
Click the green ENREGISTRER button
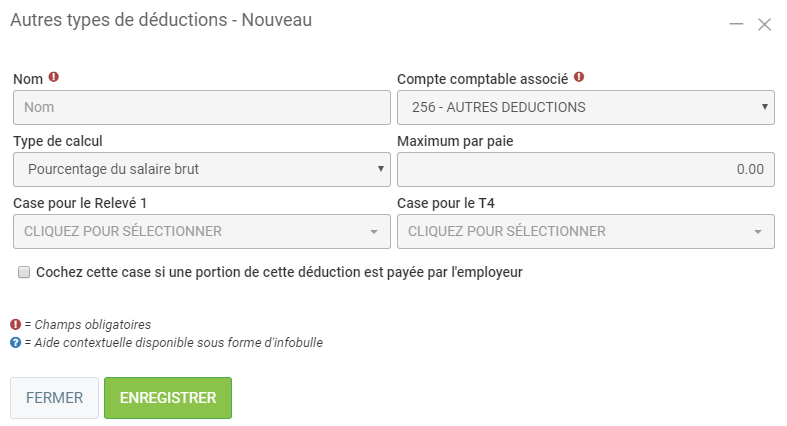coord(168,398)
